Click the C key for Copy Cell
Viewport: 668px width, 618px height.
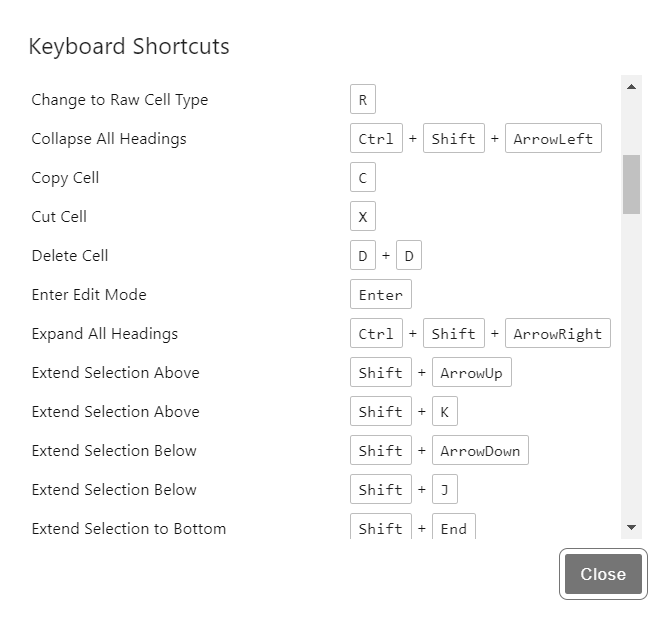pyautogui.click(x=362, y=178)
